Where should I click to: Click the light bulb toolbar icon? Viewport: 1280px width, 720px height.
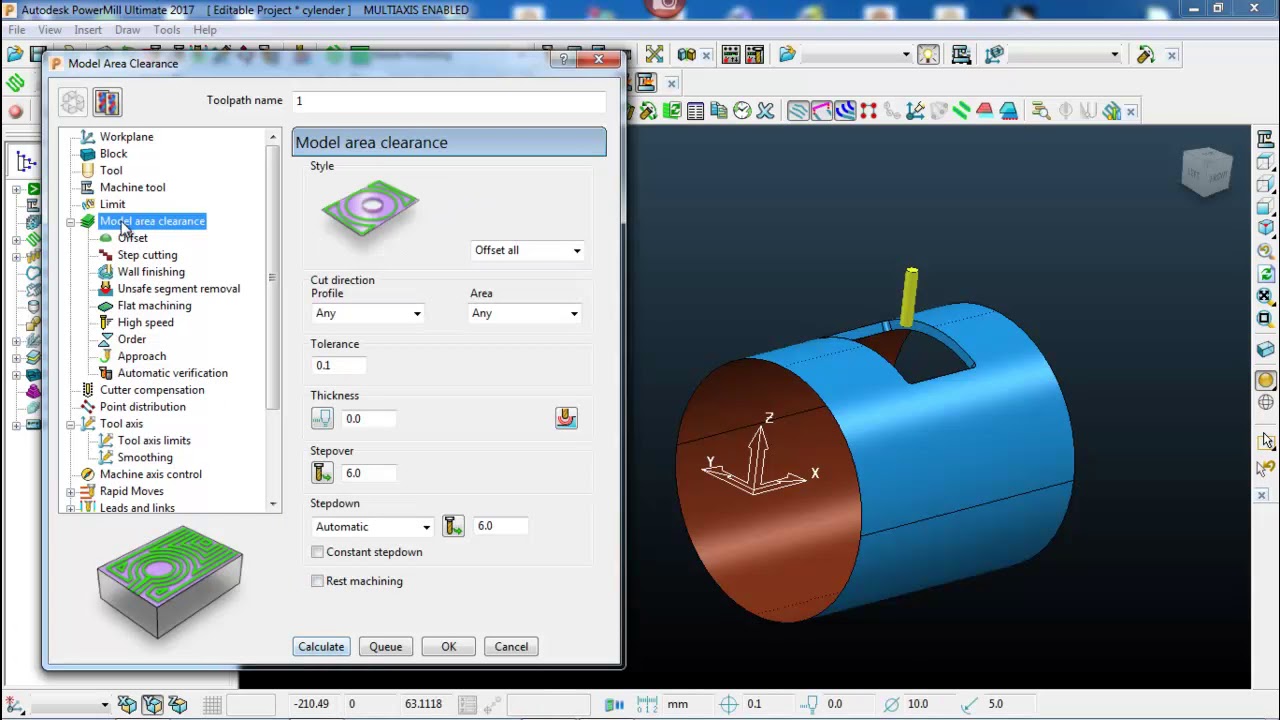pyautogui.click(x=928, y=55)
